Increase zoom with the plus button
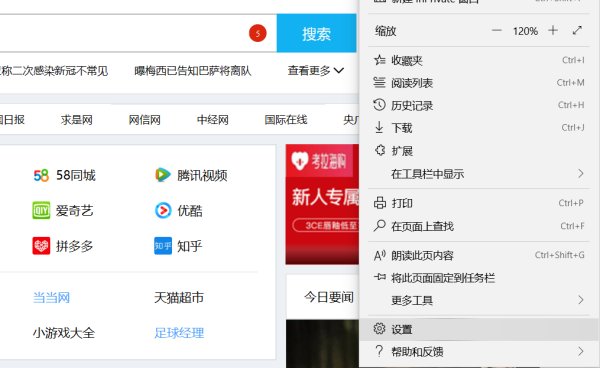 (x=553, y=30)
